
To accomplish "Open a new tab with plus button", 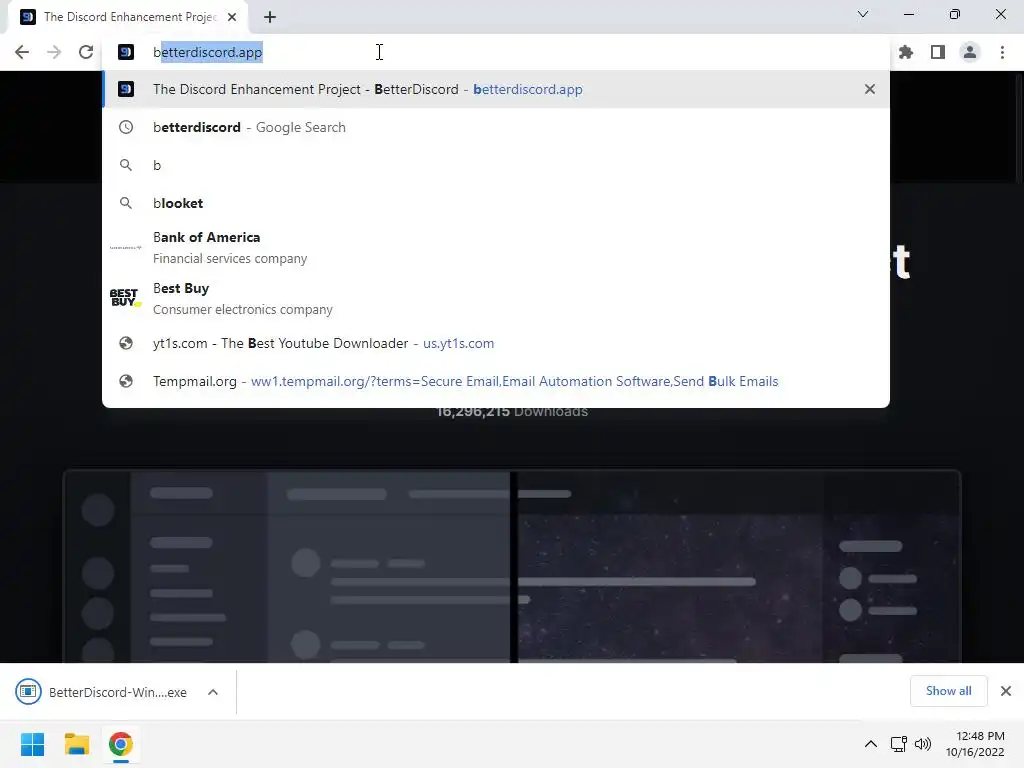I will 270,17.
